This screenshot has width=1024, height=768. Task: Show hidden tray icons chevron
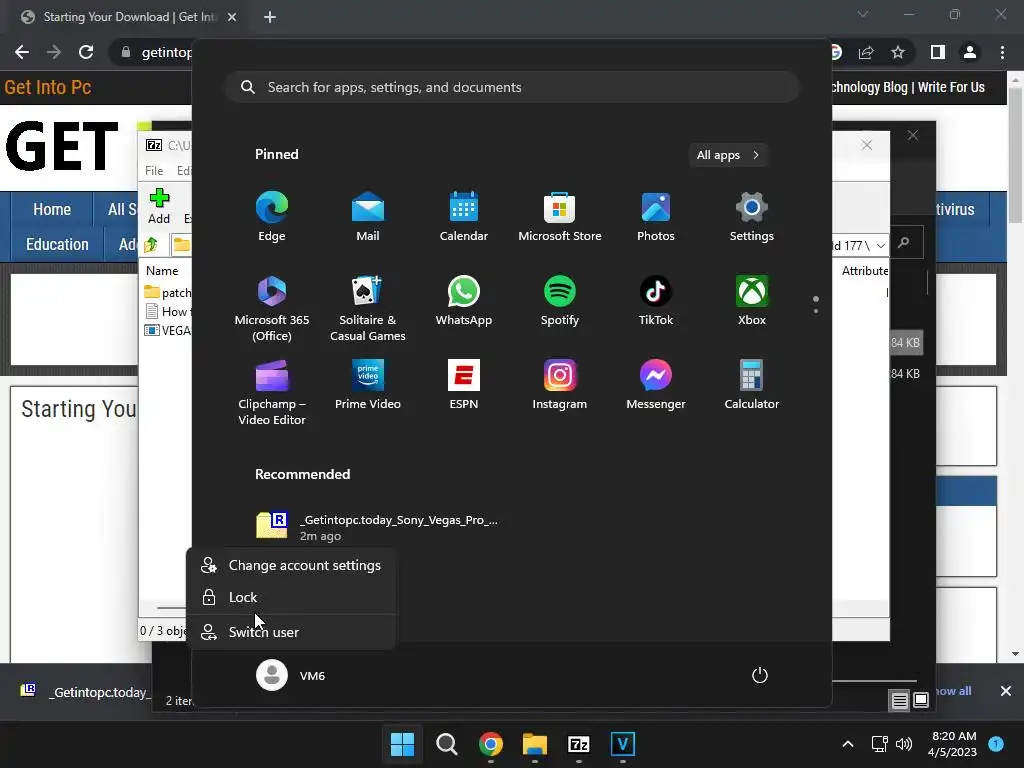(x=848, y=744)
